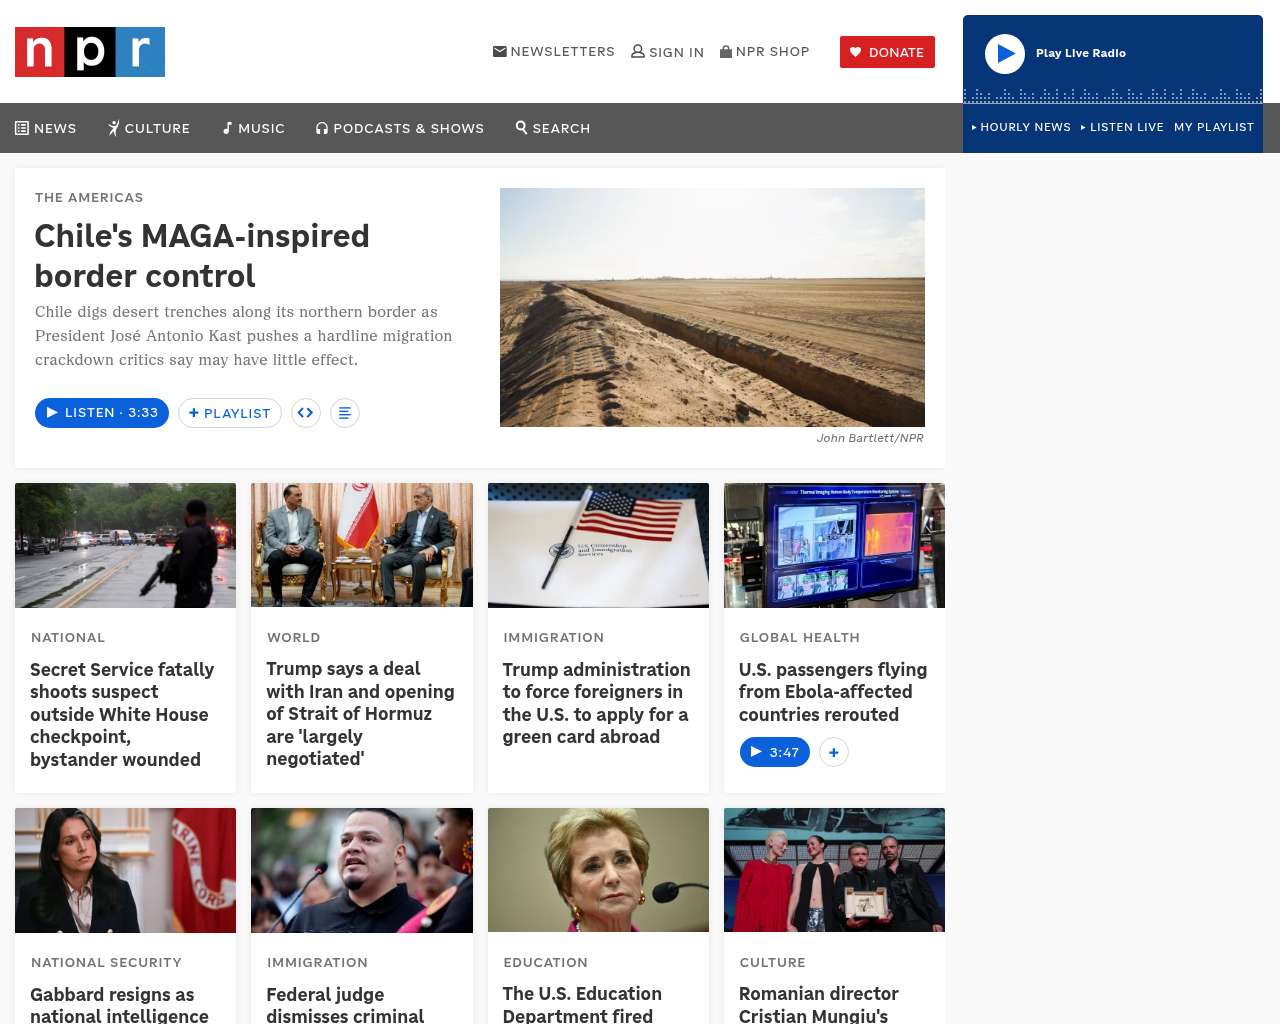Open the Newsletters envelope link
Screen dimensions: 1280x1024
[x=554, y=52]
